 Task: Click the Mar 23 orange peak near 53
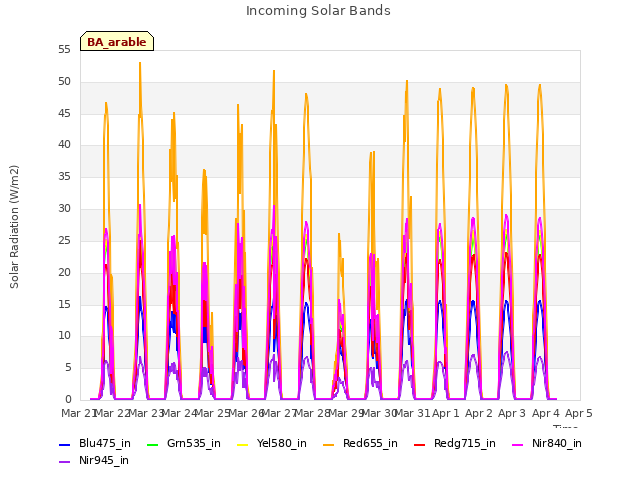click(140, 63)
